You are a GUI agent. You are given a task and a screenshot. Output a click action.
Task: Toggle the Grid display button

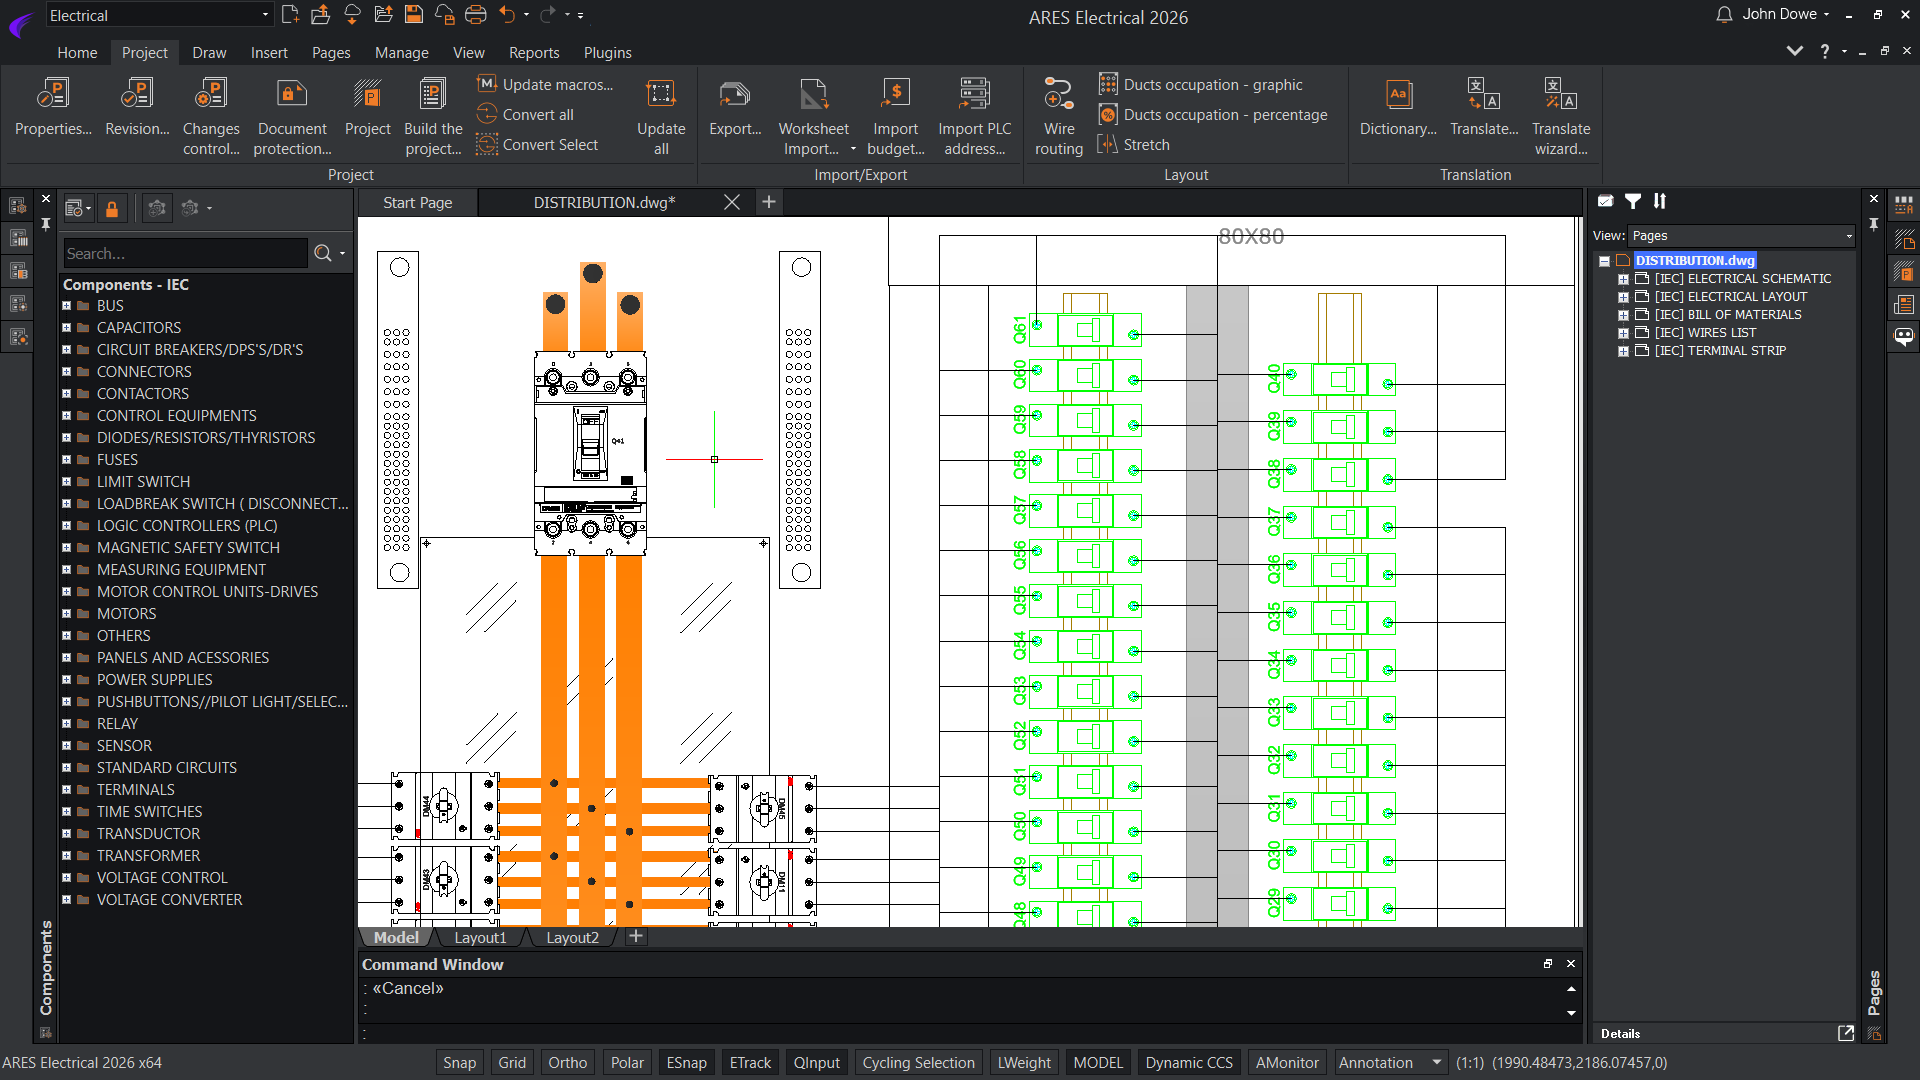[512, 1062]
